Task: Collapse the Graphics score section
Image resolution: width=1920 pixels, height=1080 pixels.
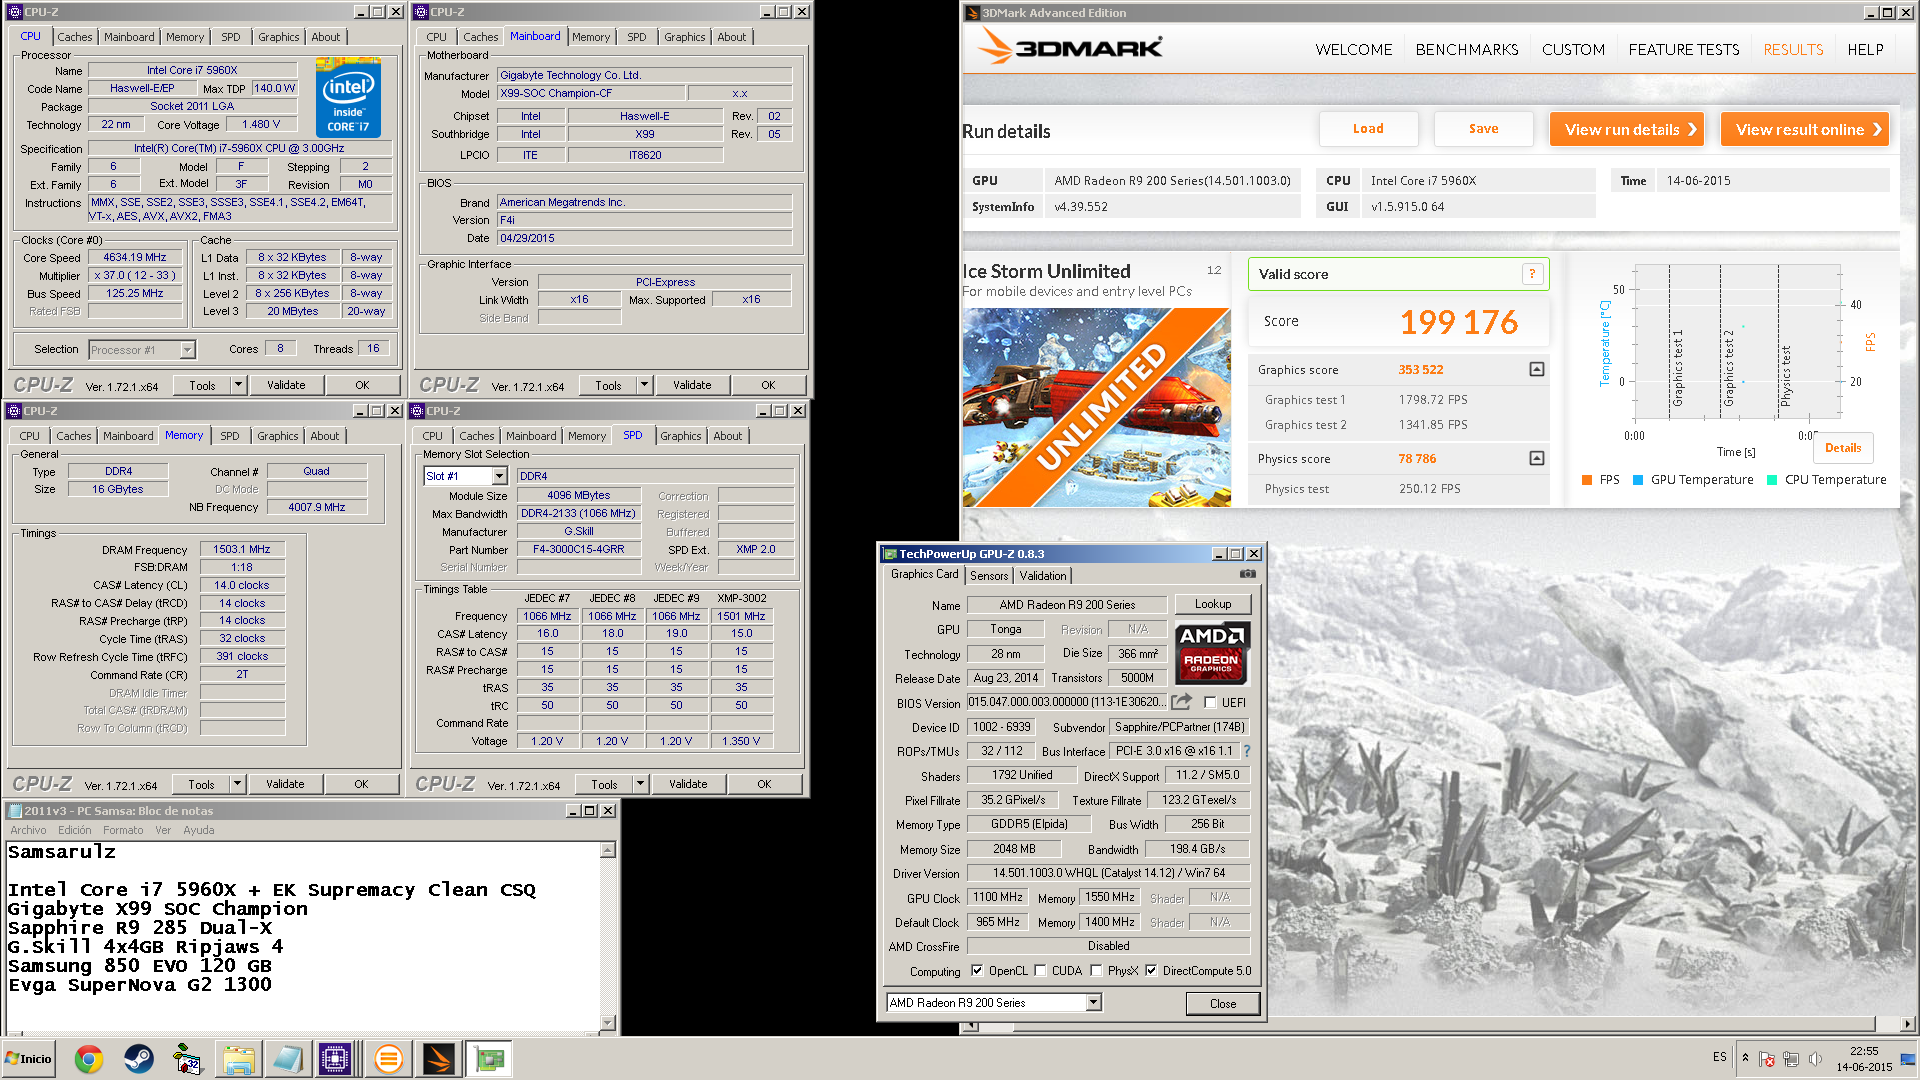Action: click(1537, 369)
